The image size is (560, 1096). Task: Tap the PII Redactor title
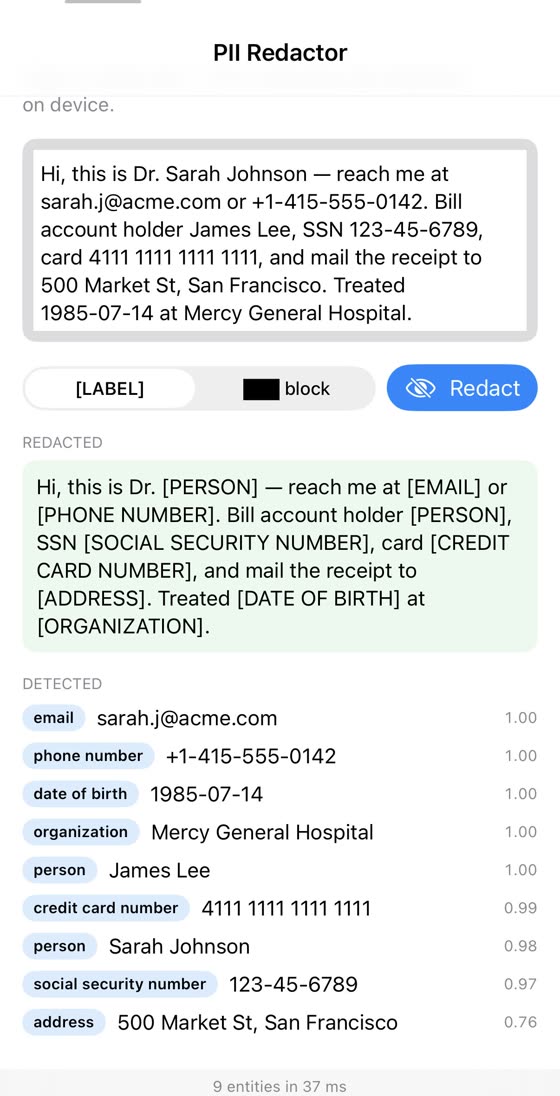(x=280, y=52)
